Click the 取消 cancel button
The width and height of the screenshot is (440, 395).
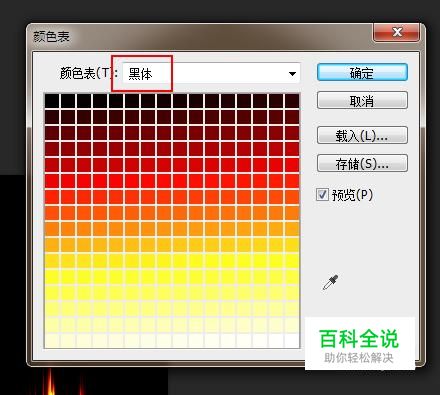point(362,100)
